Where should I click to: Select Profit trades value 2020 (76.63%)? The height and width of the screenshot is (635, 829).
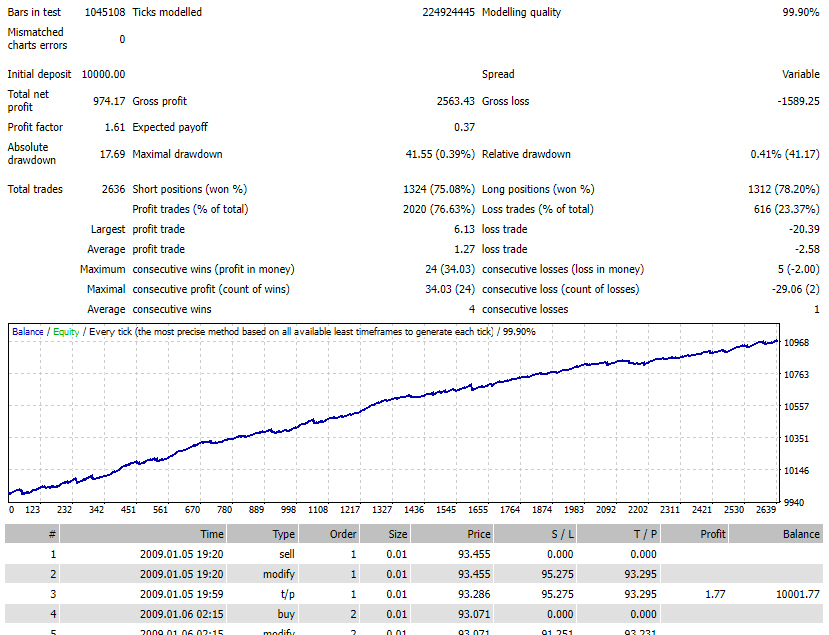(439, 209)
